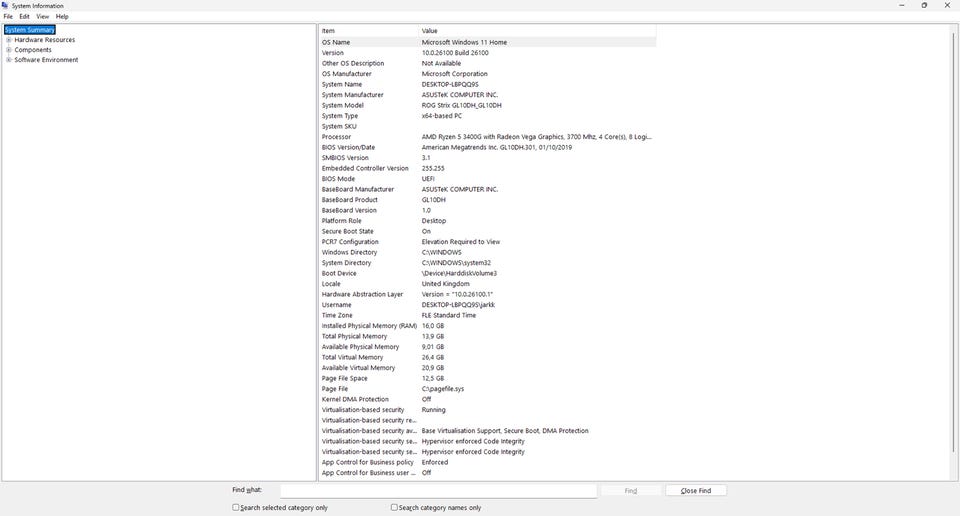Expand the Hardware Resources node
Viewport: 960px width, 516px height.
click(x=9, y=40)
